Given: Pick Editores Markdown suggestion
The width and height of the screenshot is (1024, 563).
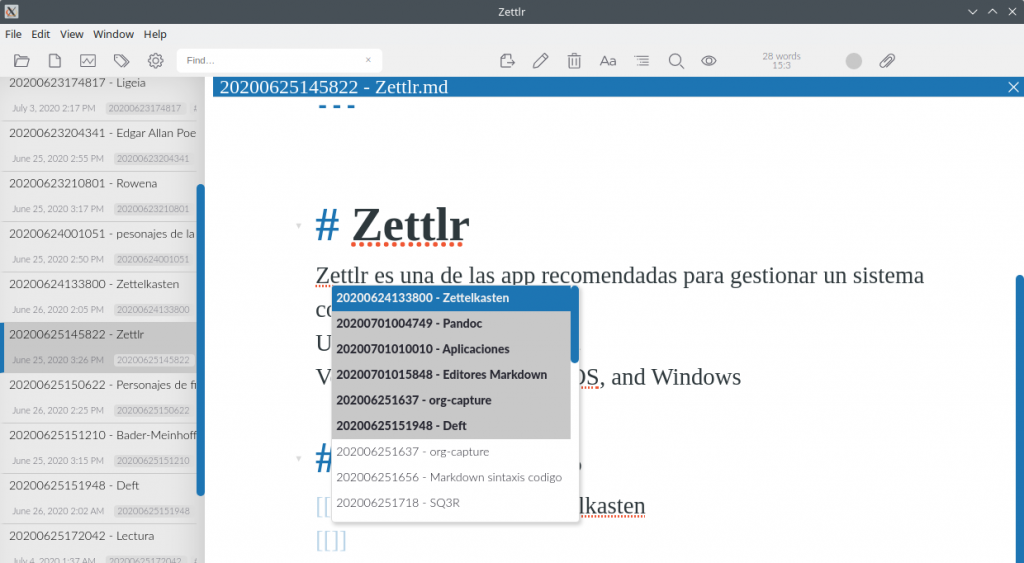Looking at the screenshot, I should click(x=451, y=374).
